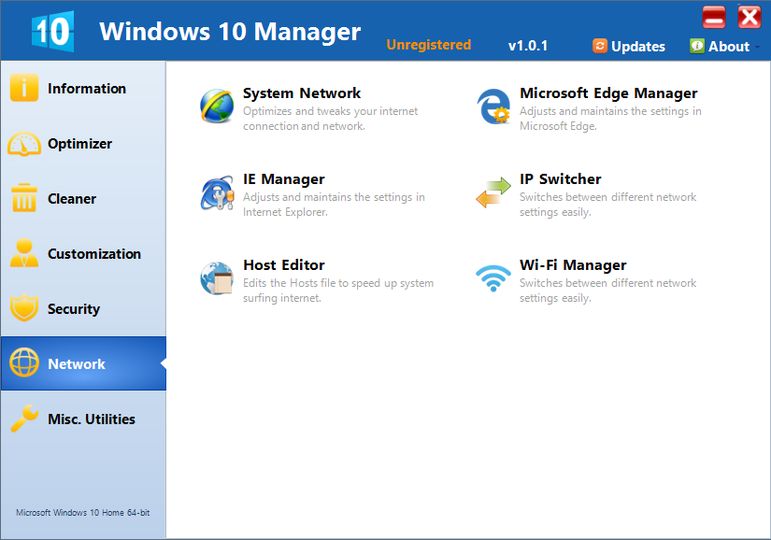Open the About menu

point(720,46)
